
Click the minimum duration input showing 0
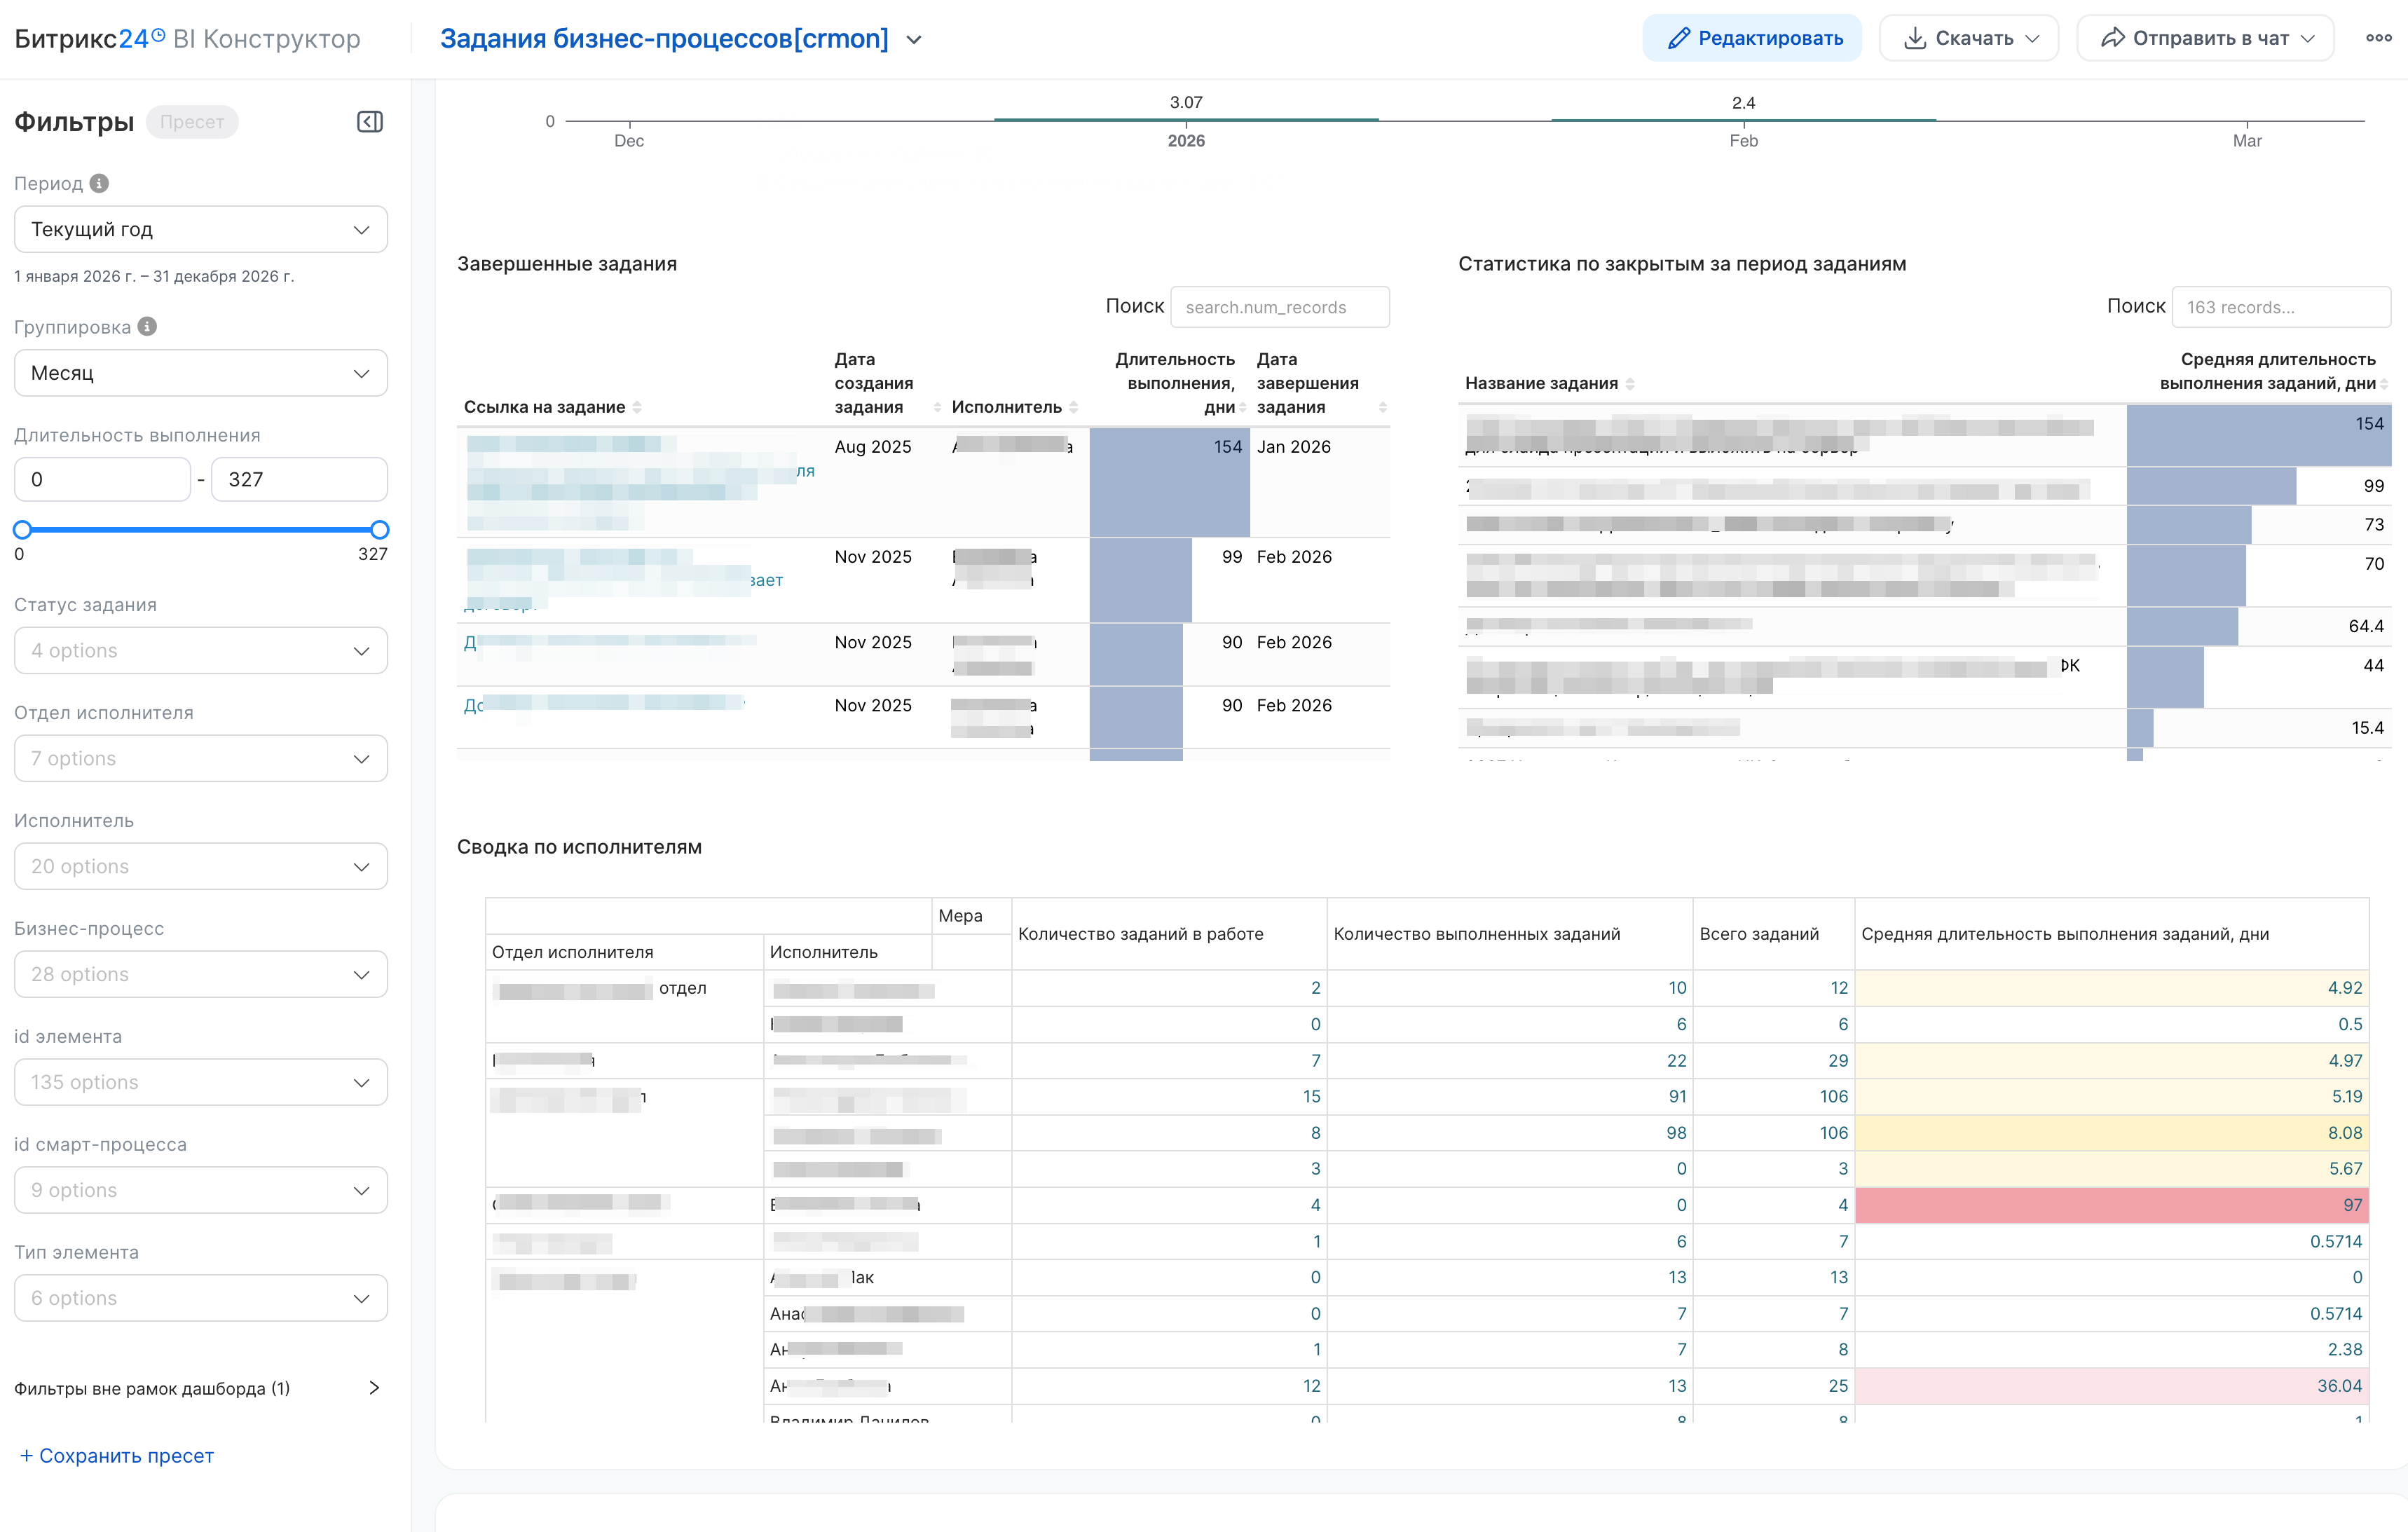click(x=102, y=479)
